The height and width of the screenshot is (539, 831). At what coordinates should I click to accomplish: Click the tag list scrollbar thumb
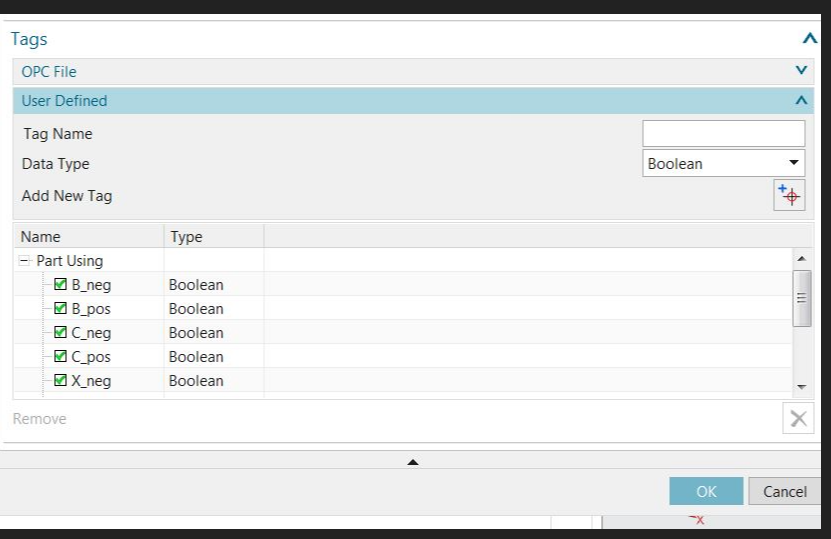(801, 298)
